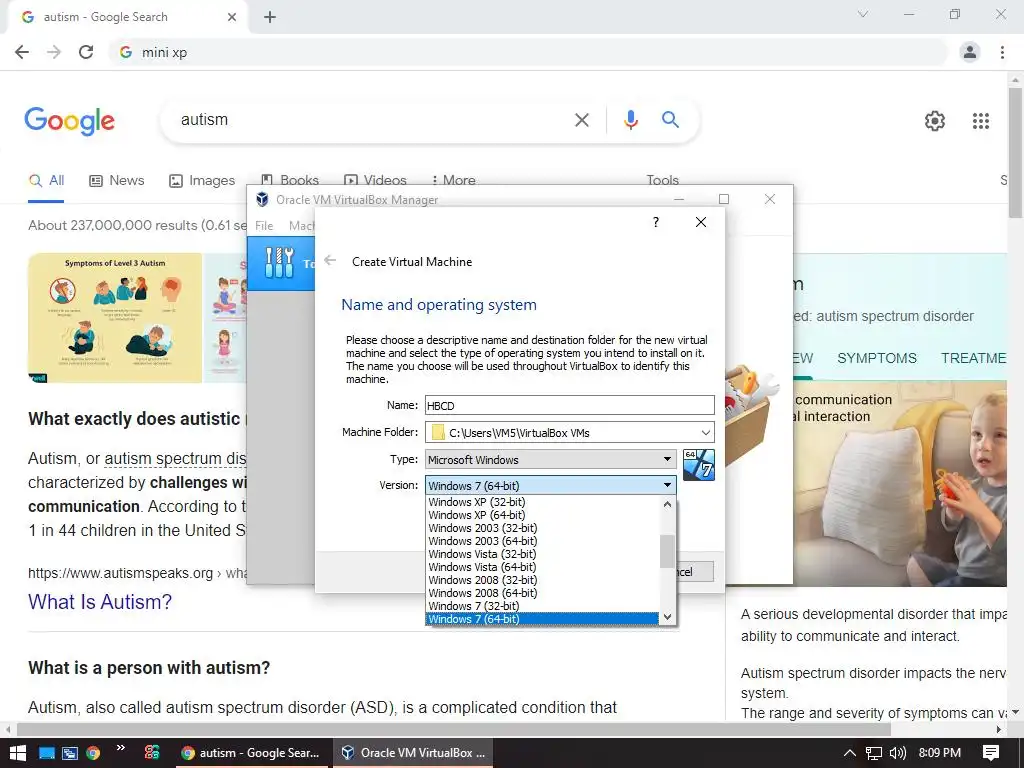The width and height of the screenshot is (1024, 768).
Task: Click the page's horizontal scrollbar
Action: coord(454,729)
